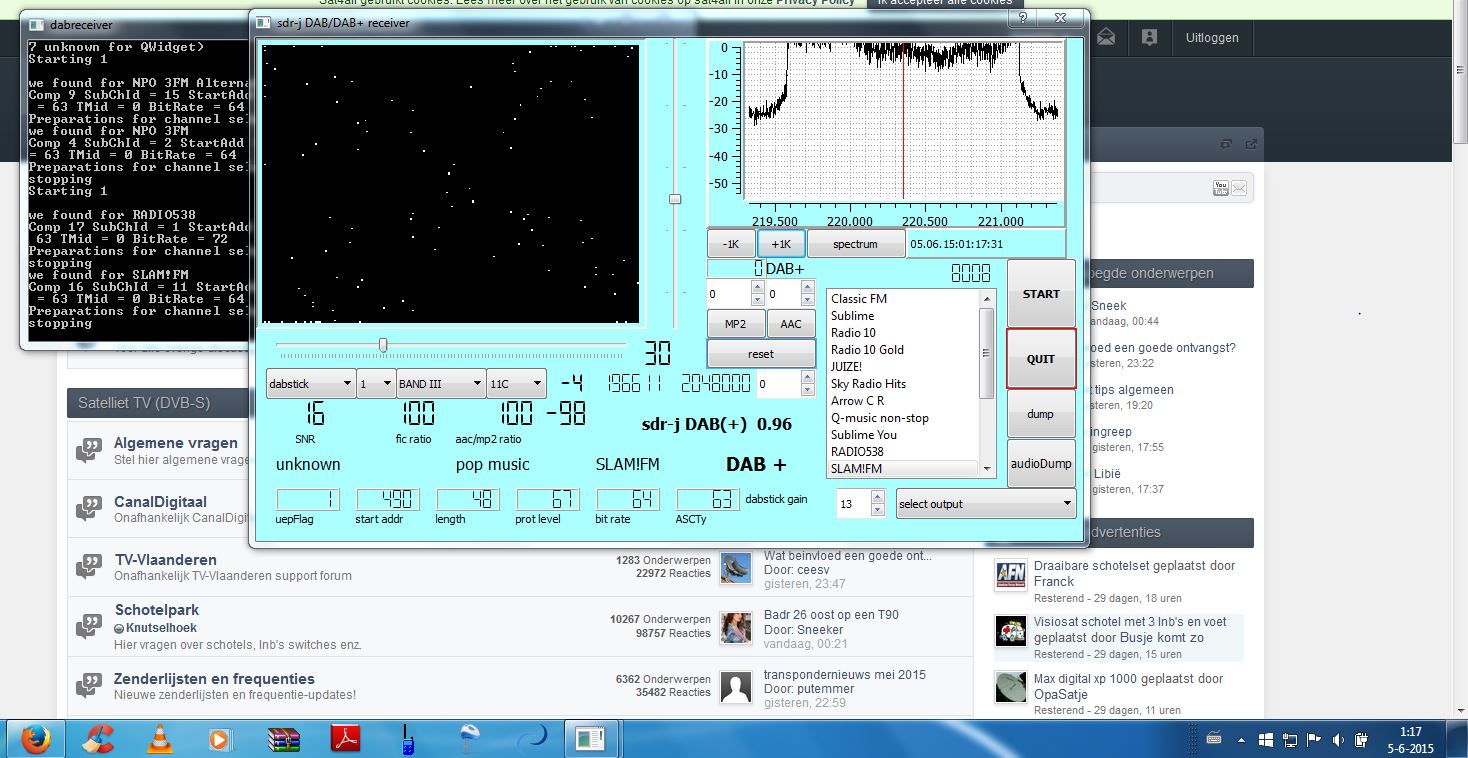
Task: Click the QUIT button
Action: (x=1041, y=359)
